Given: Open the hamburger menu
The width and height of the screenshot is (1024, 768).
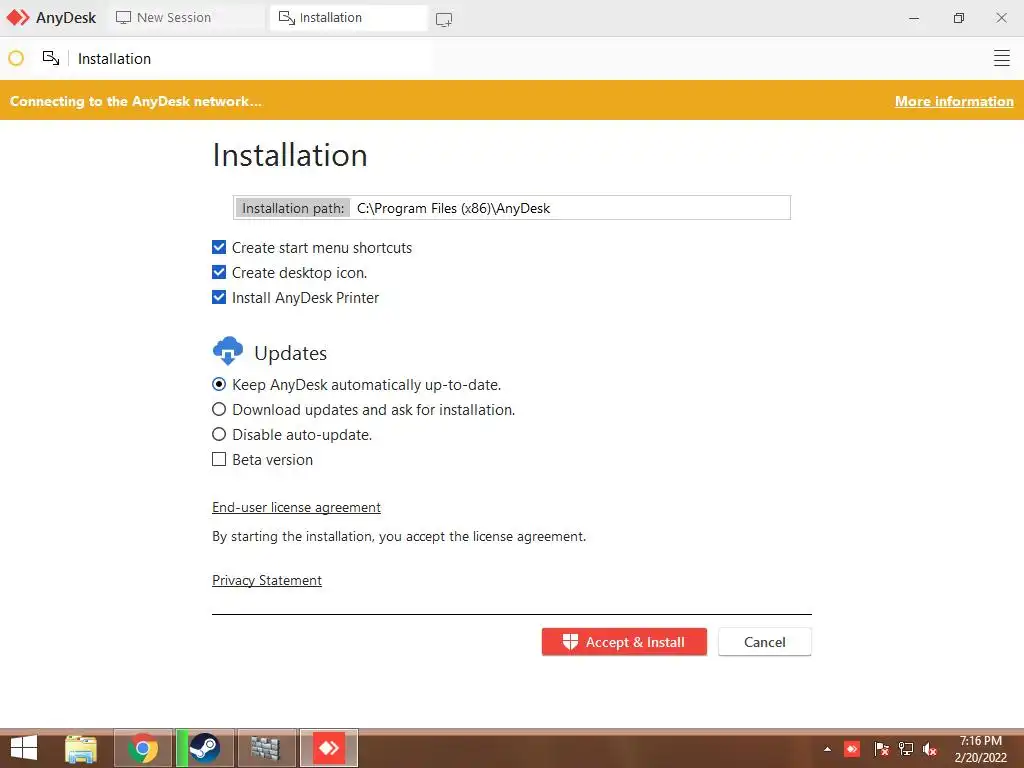Looking at the screenshot, I should [1001, 58].
